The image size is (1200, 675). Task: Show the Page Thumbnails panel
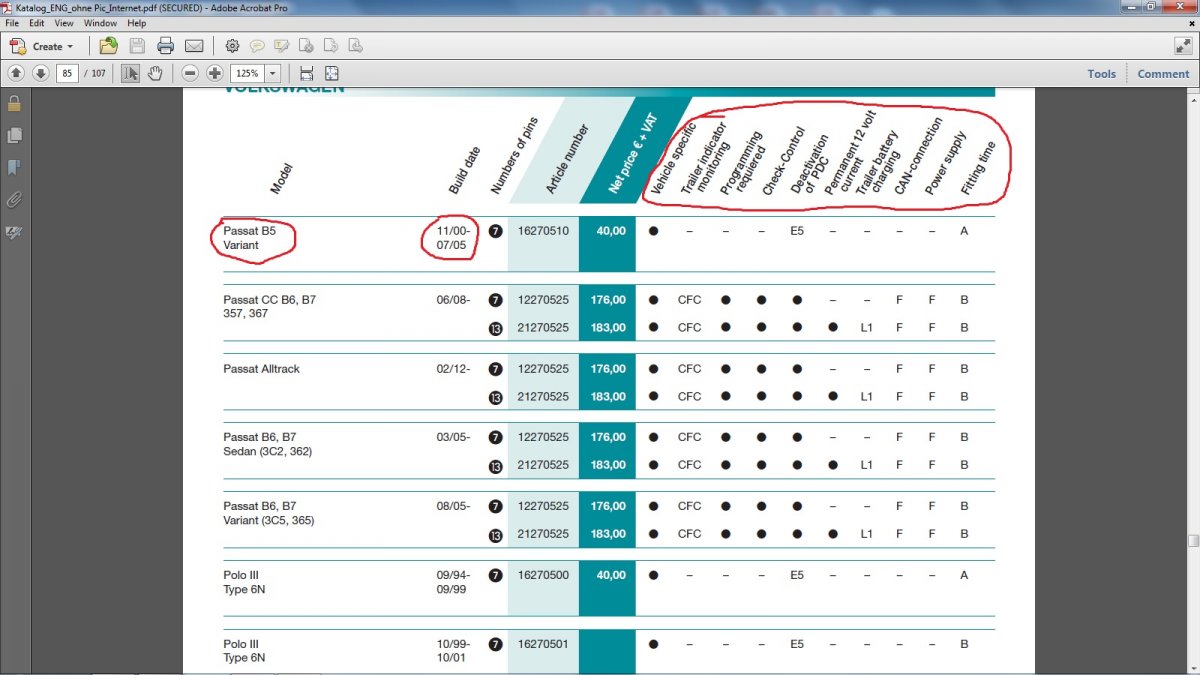[x=14, y=135]
